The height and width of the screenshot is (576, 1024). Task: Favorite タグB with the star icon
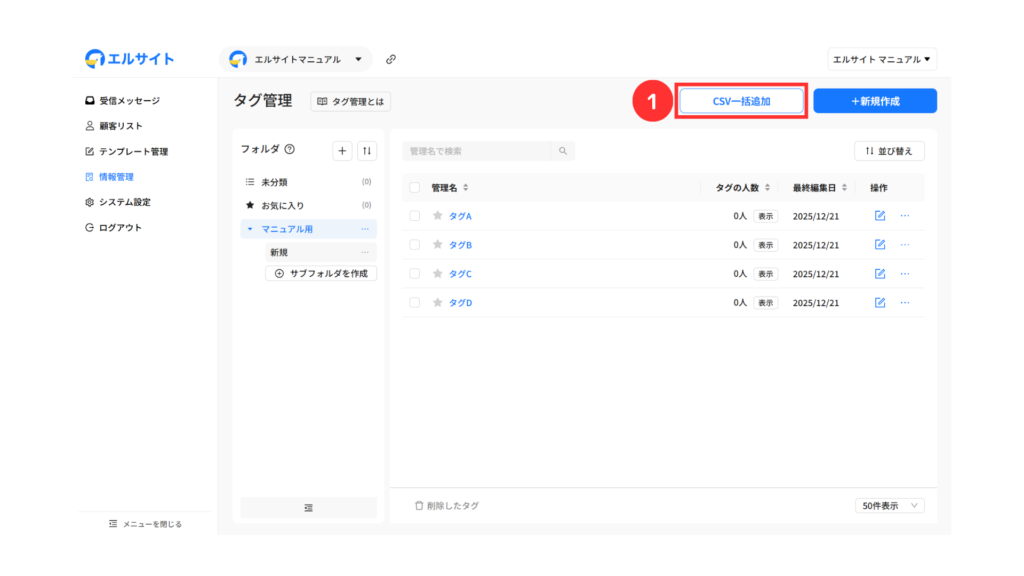(437, 245)
